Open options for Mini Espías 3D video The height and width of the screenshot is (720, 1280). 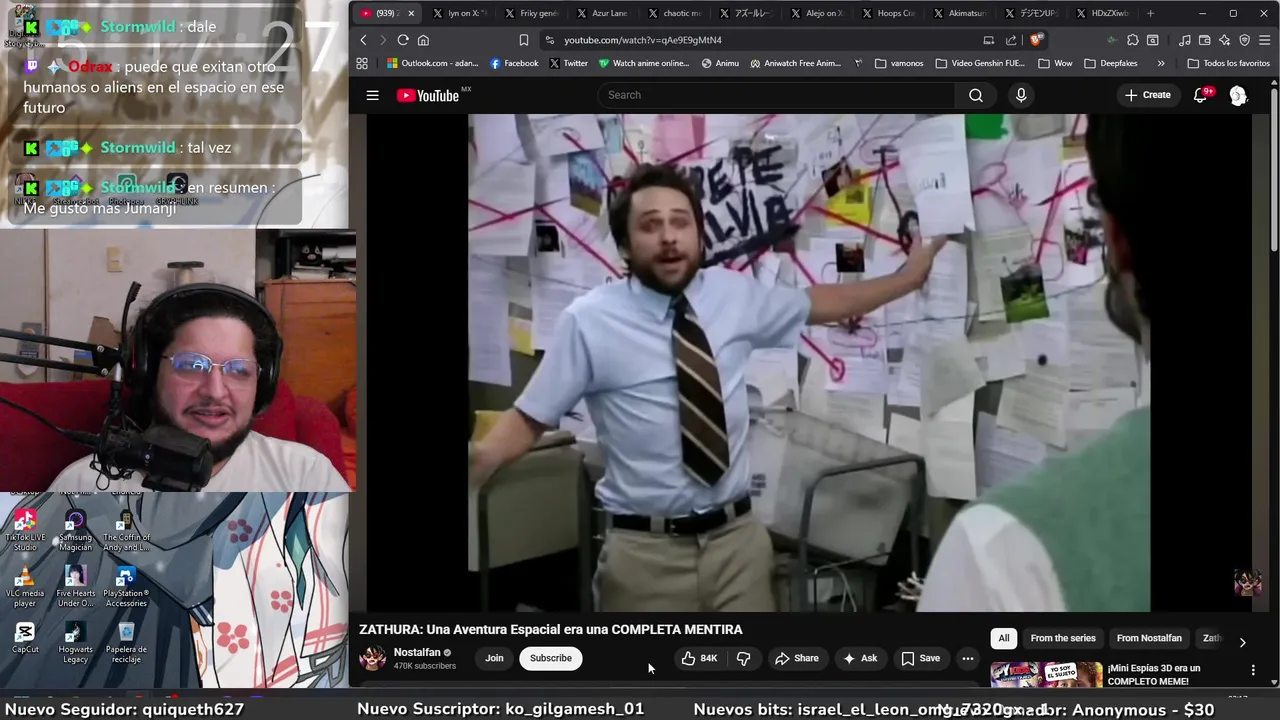click(x=1253, y=670)
